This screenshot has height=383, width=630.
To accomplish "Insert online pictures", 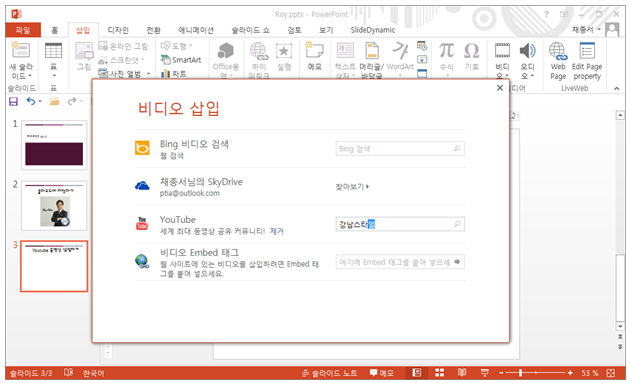I will [x=124, y=46].
